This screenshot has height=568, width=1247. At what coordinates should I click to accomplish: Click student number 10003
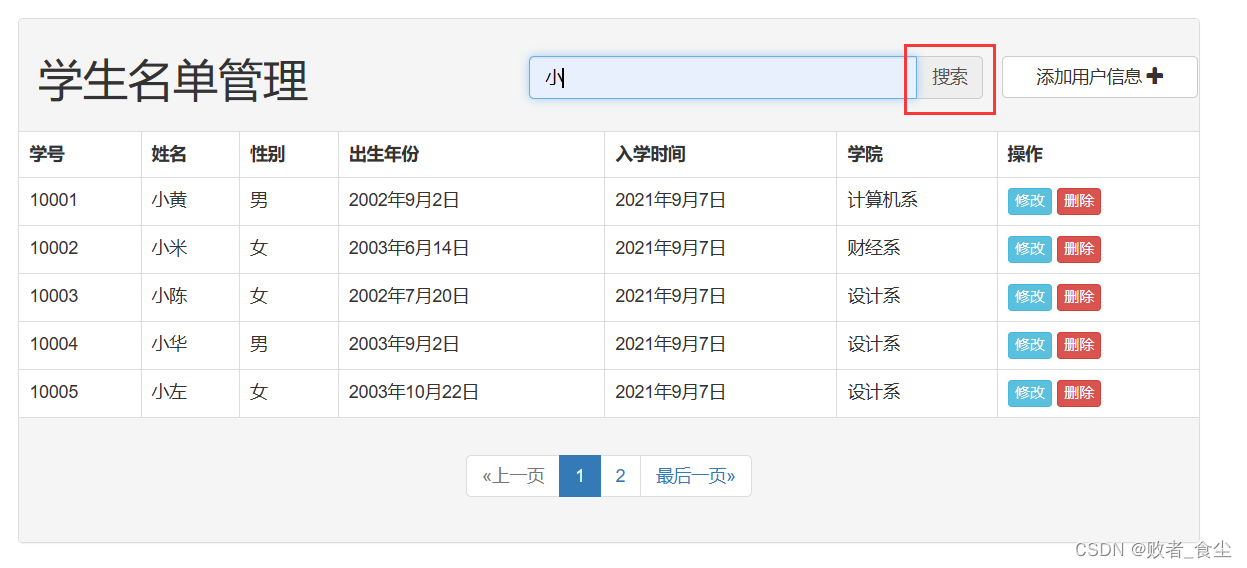[x=54, y=296]
